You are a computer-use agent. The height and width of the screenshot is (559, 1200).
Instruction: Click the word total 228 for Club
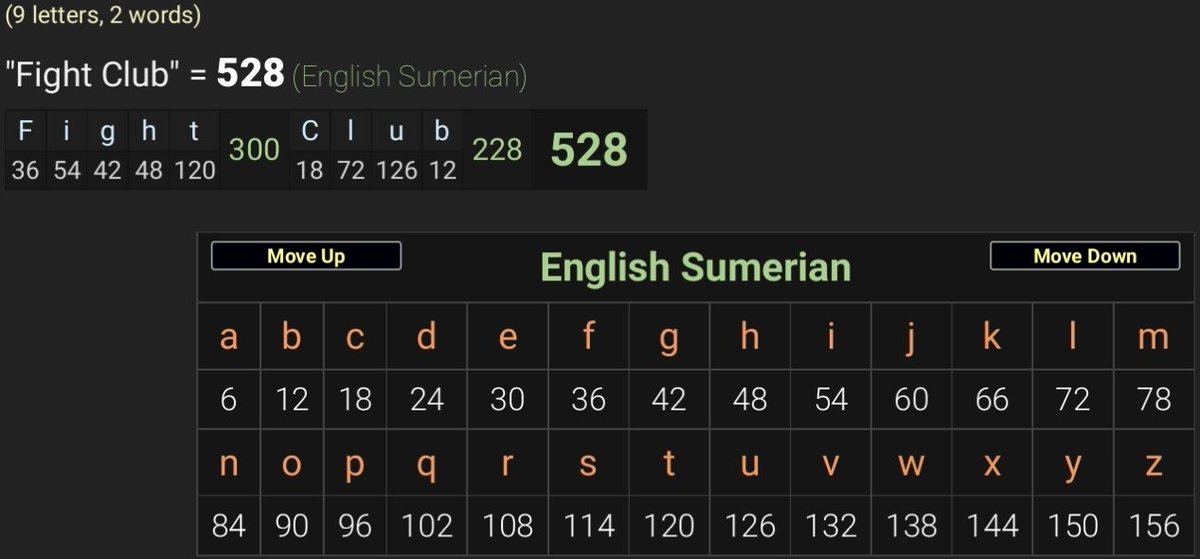[x=497, y=150]
